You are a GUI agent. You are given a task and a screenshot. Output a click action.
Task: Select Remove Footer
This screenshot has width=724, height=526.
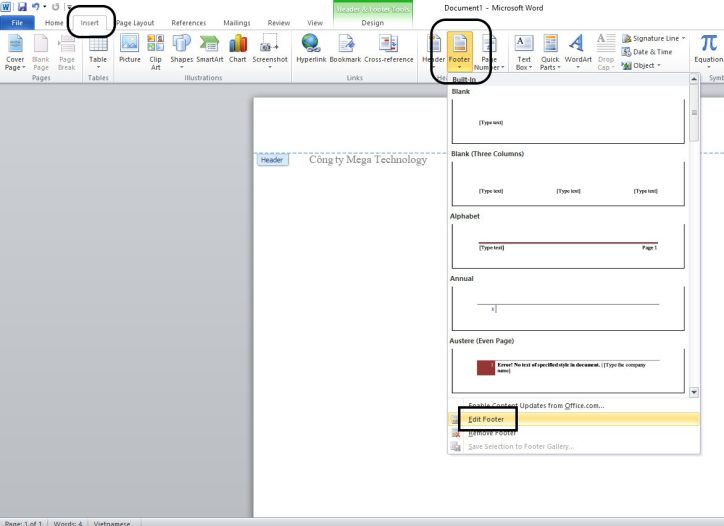coord(573,433)
